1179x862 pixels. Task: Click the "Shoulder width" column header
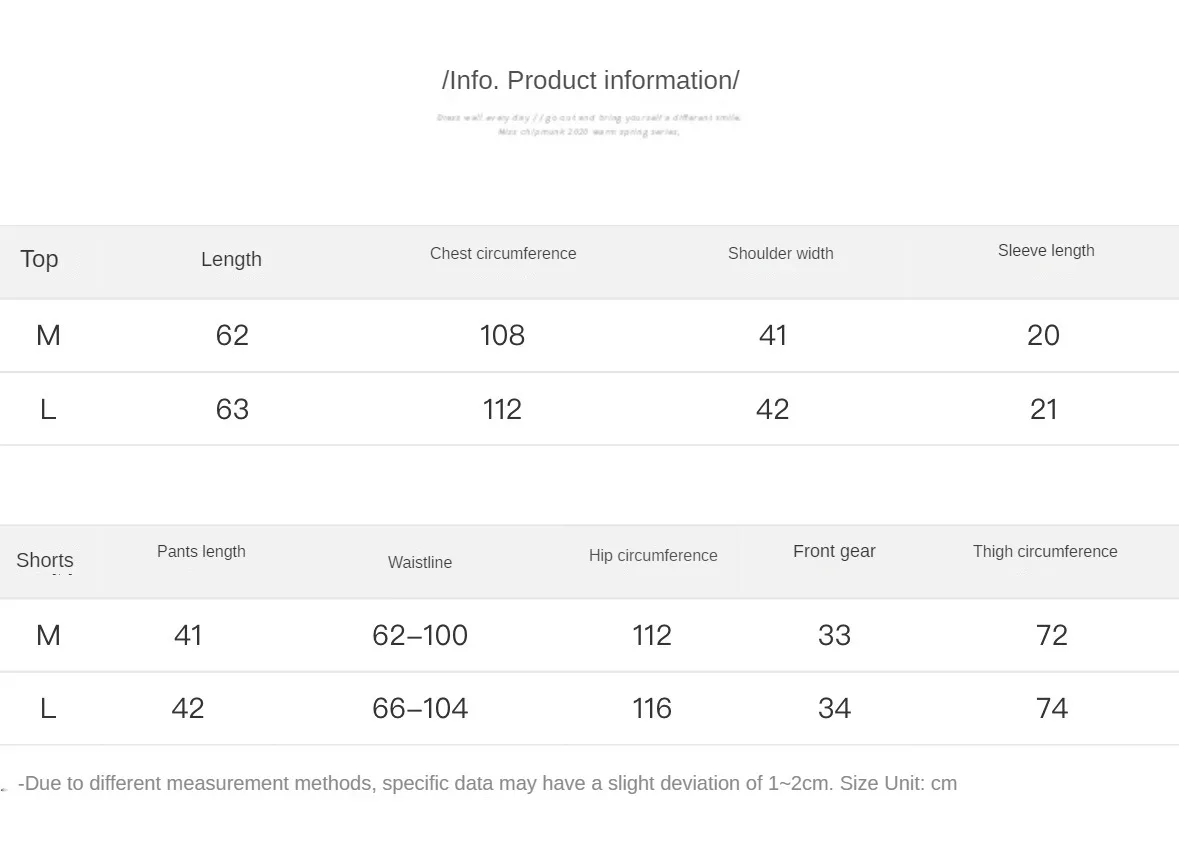click(780, 254)
